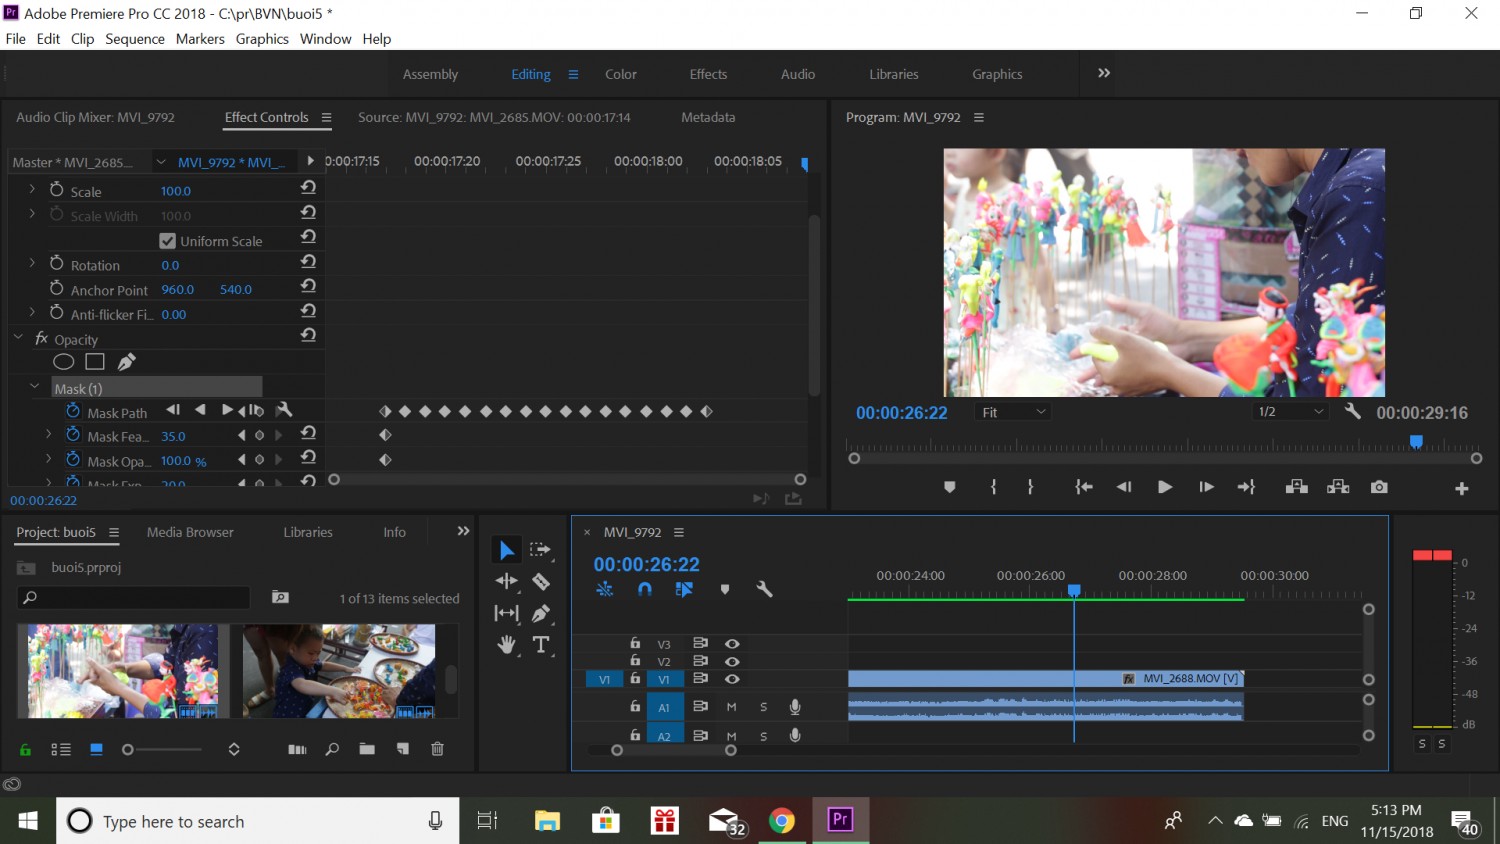Screen dimensions: 1500x844
Task: Delete selected project item with trash icon
Action: click(437, 749)
